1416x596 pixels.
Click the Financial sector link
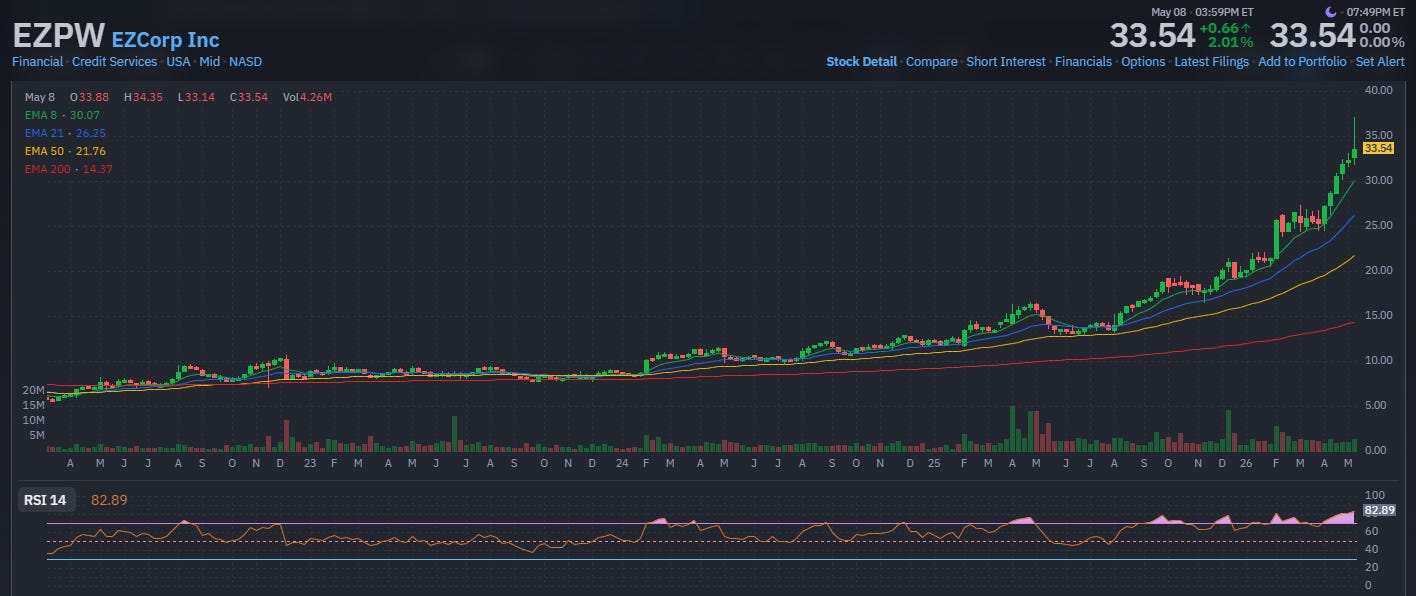point(37,62)
